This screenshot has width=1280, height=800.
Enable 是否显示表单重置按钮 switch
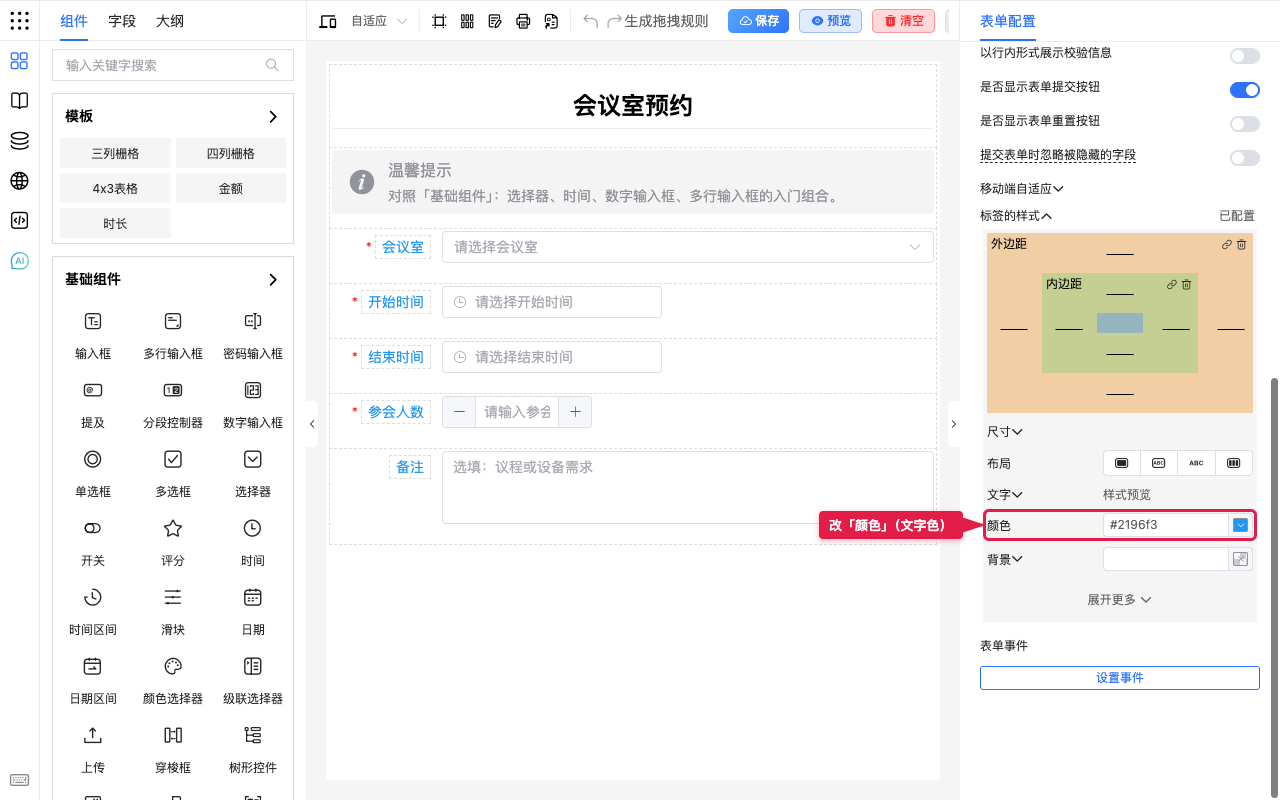pyautogui.click(x=1245, y=124)
